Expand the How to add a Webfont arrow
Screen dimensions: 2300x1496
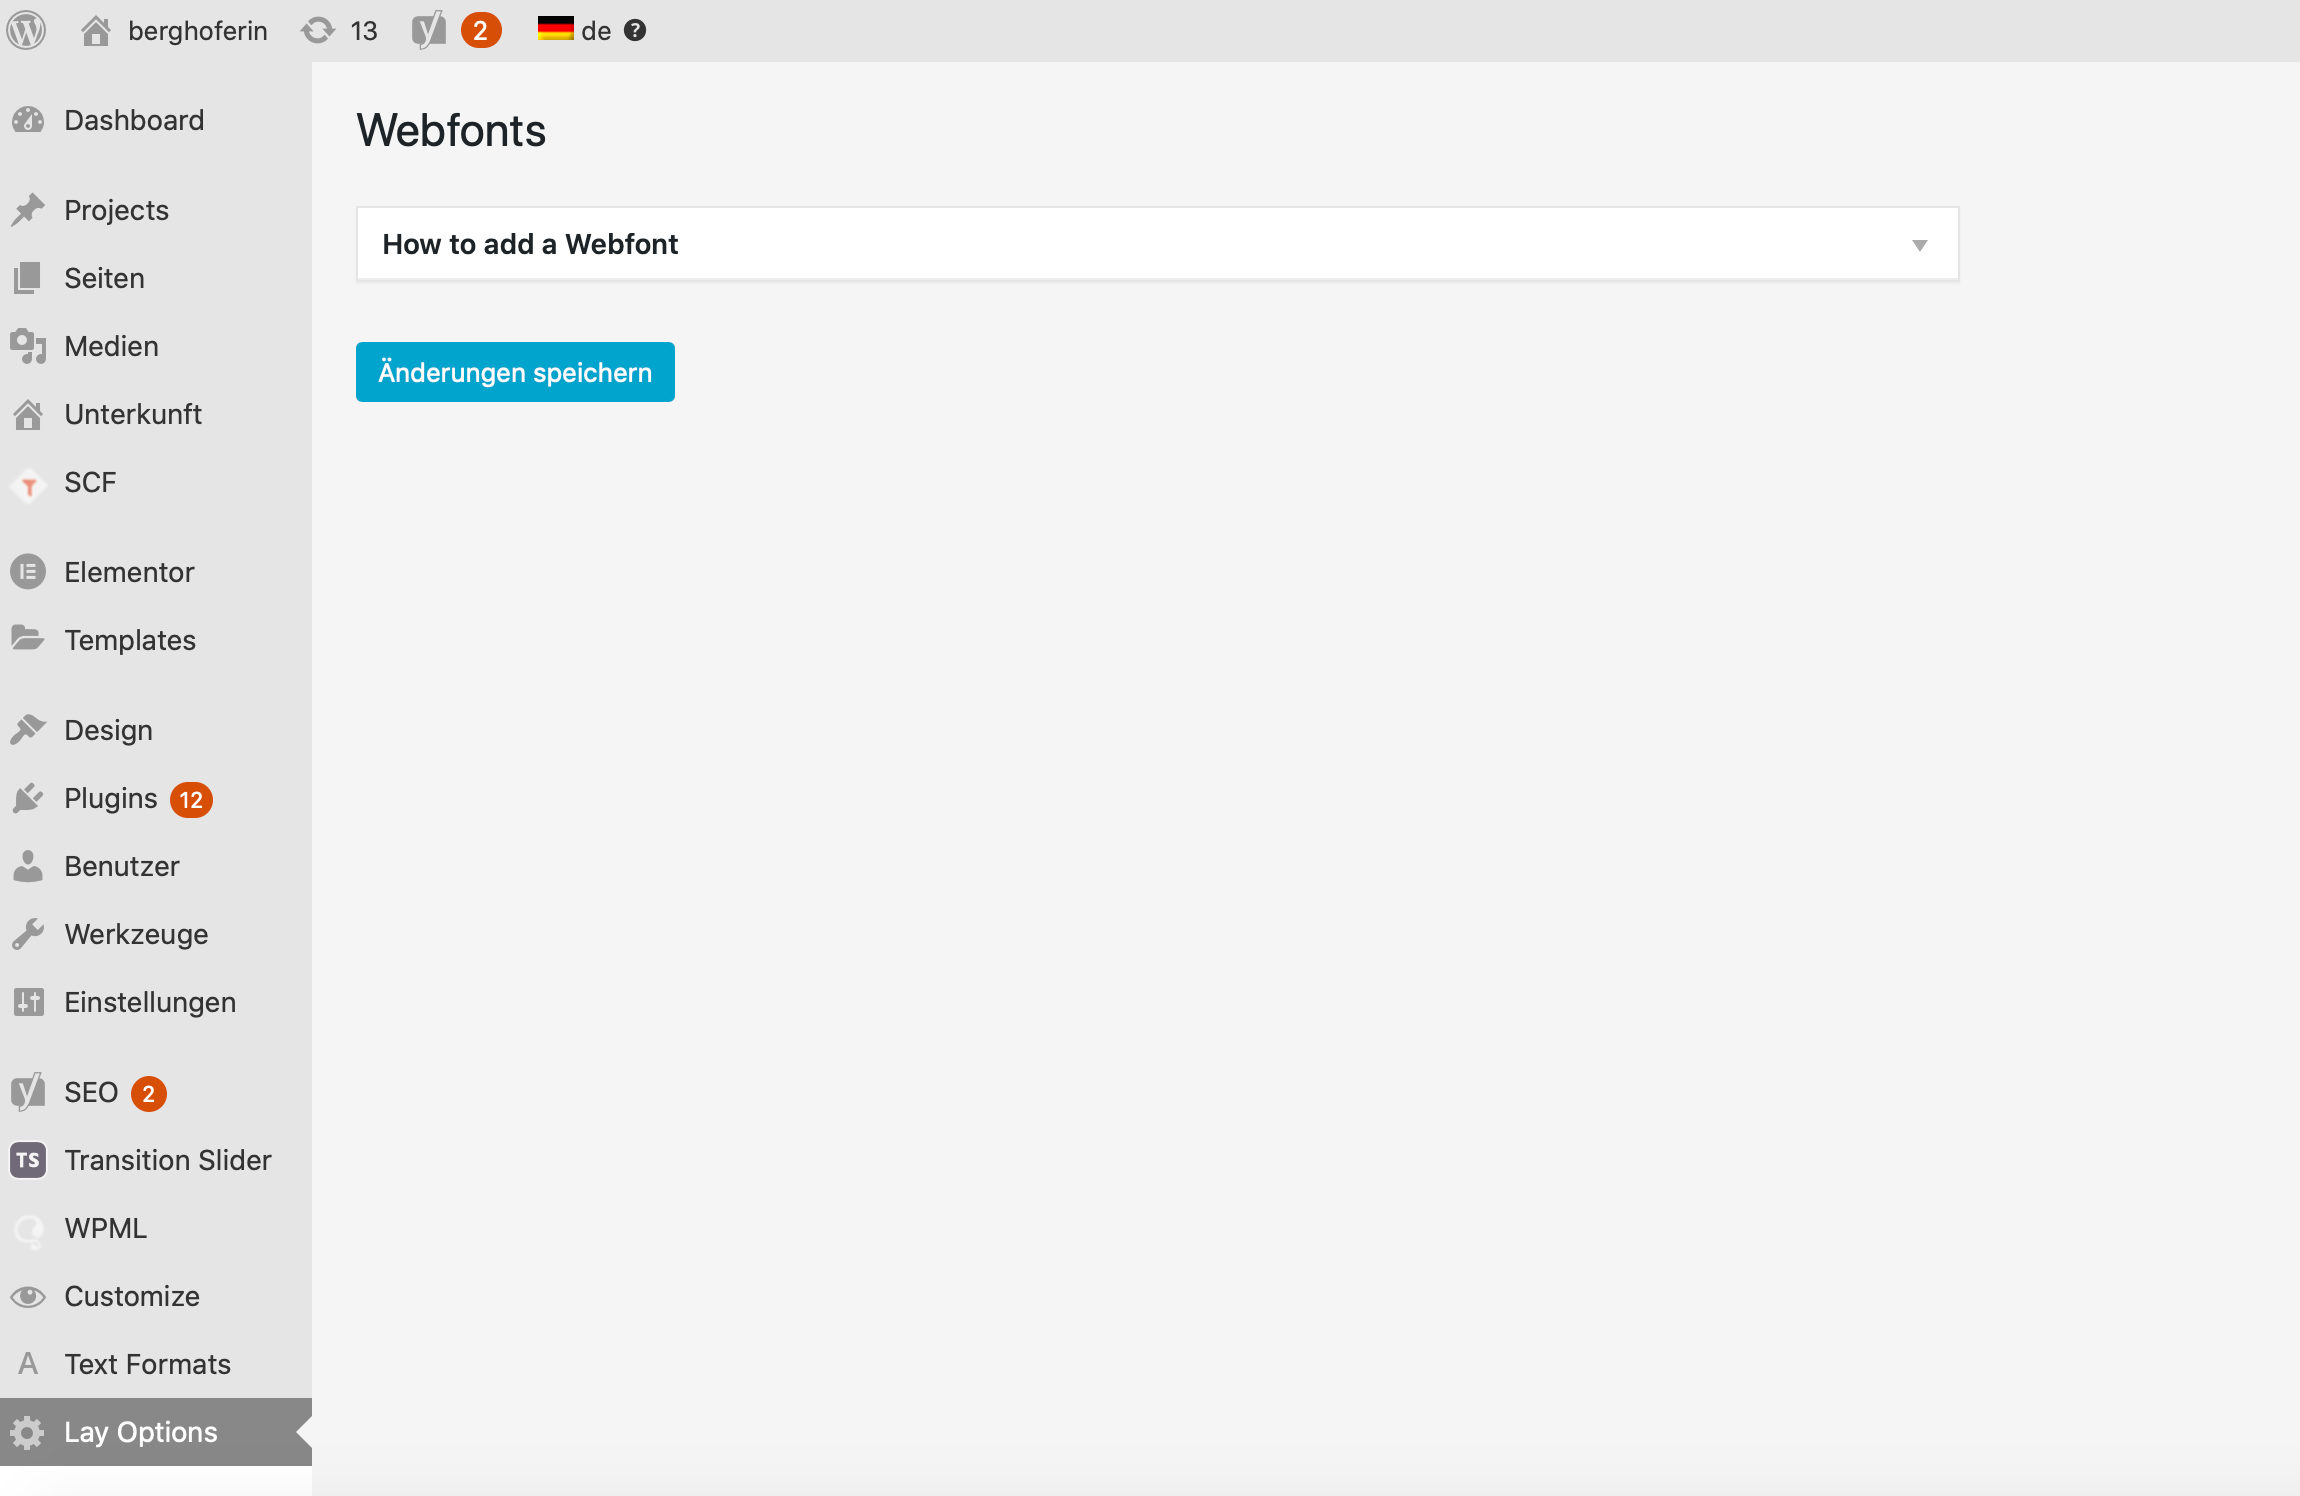[x=1919, y=245]
